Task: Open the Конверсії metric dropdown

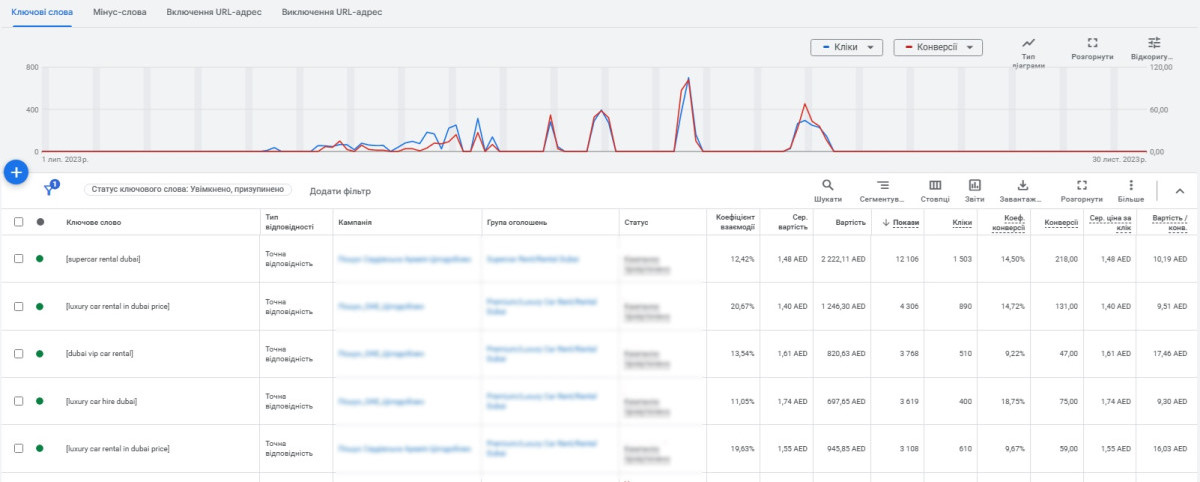Action: click(x=938, y=48)
